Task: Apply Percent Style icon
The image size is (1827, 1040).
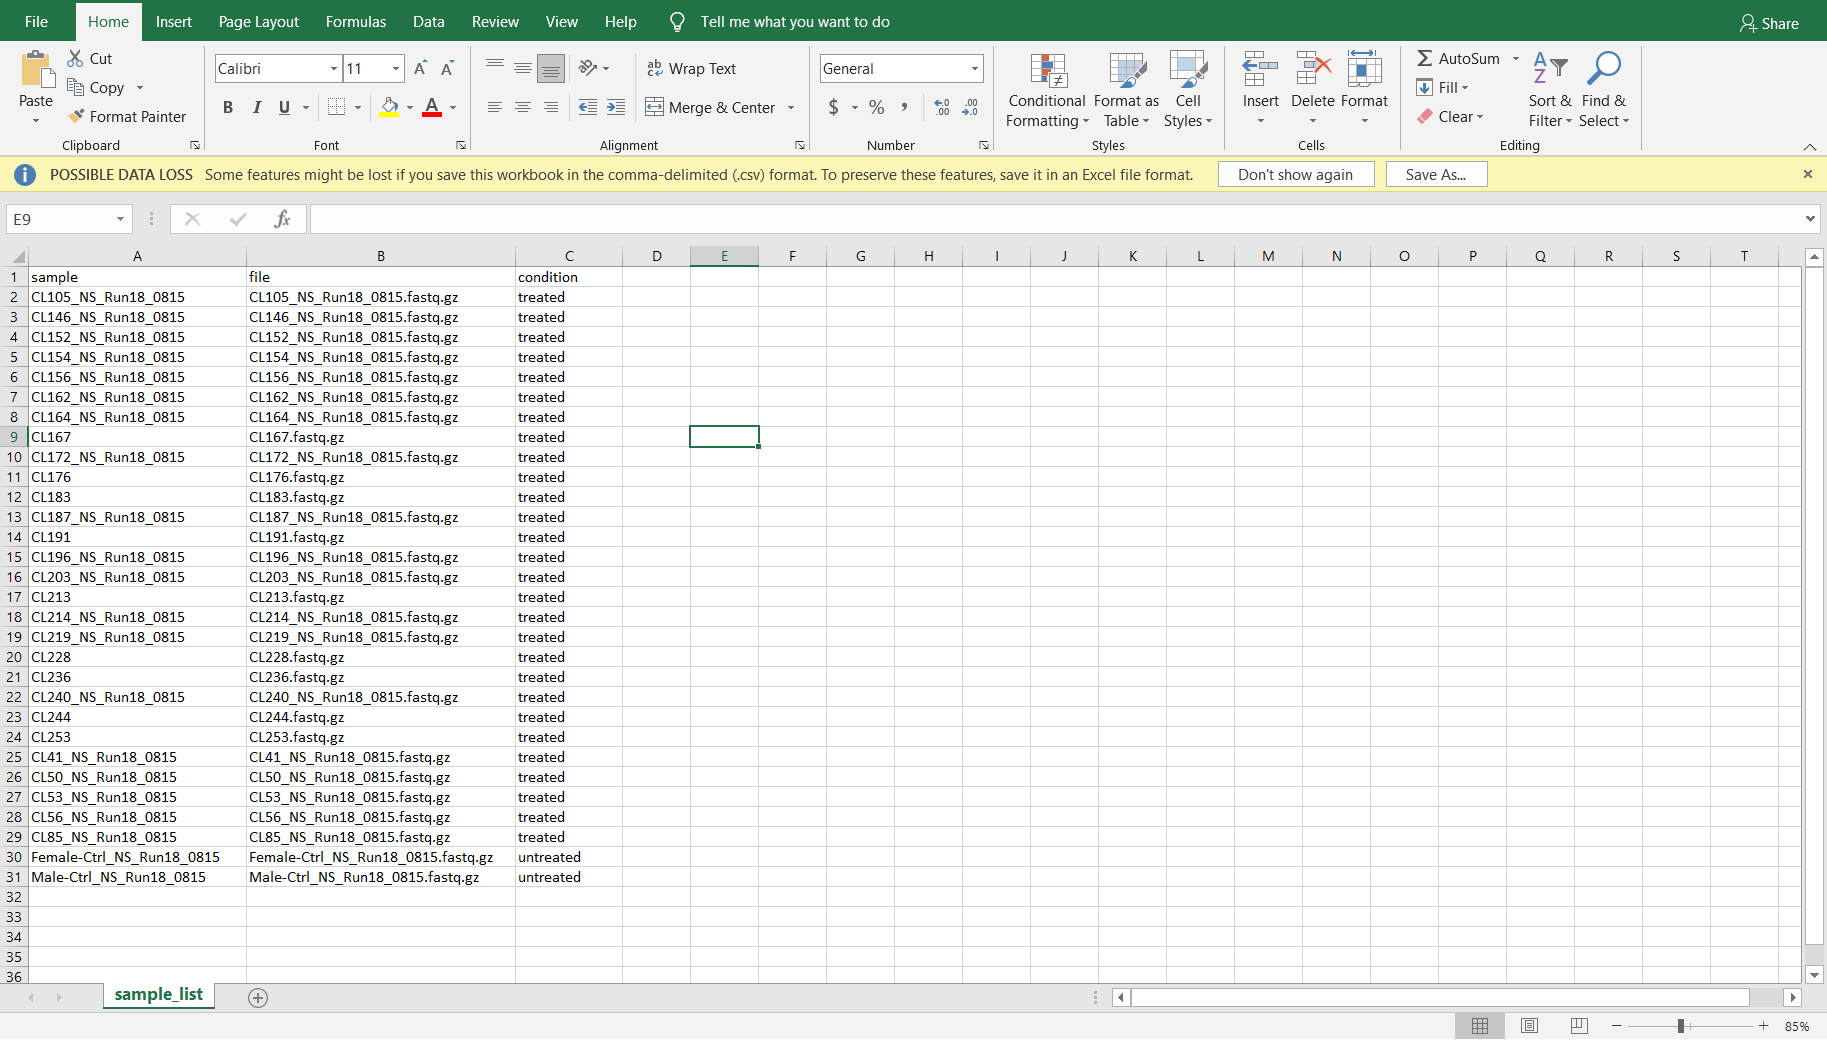Action: pyautogui.click(x=877, y=107)
